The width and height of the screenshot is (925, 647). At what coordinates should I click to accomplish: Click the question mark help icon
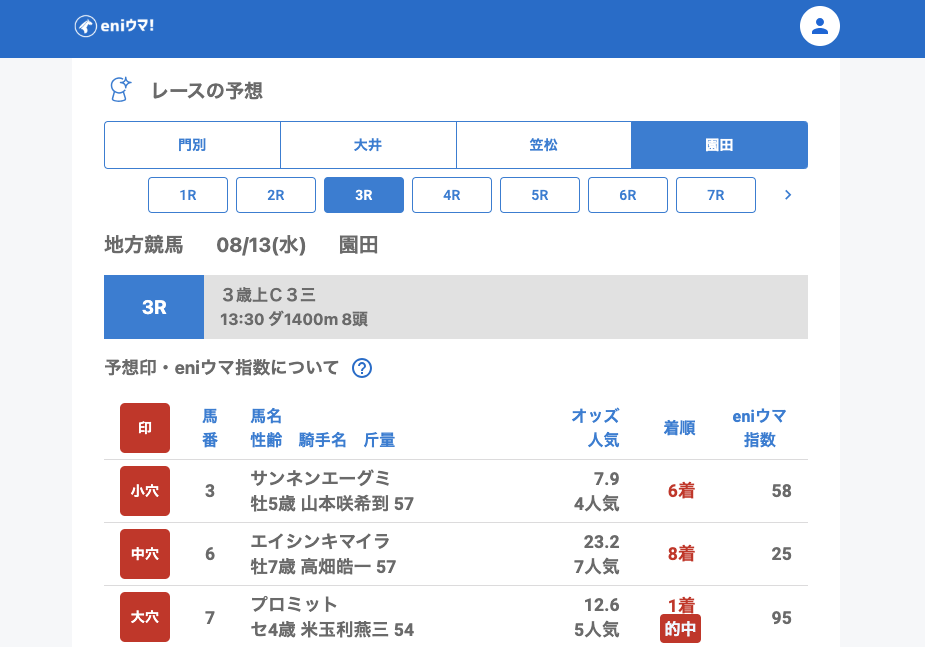[362, 368]
